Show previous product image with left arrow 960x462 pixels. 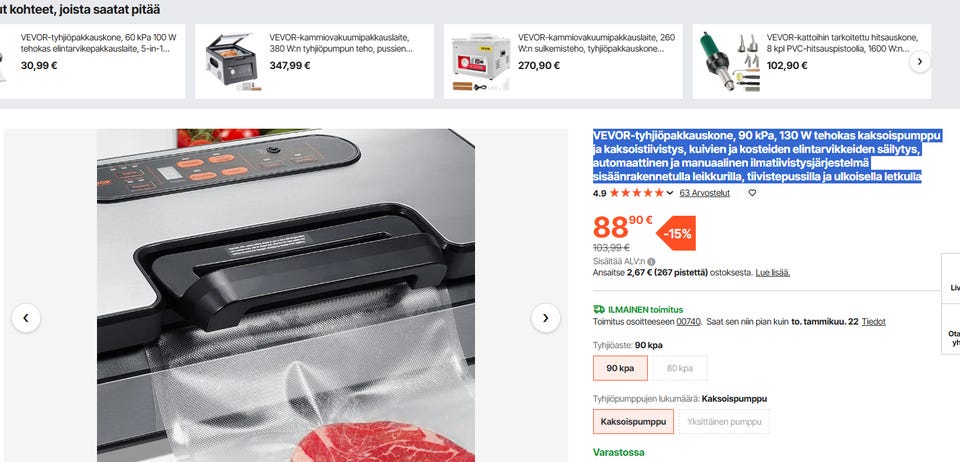(x=26, y=318)
